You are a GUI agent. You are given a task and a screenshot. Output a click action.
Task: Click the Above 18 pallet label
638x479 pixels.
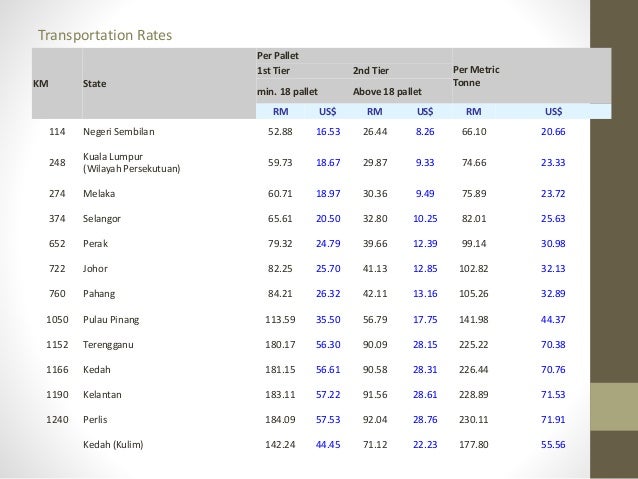tap(387, 91)
